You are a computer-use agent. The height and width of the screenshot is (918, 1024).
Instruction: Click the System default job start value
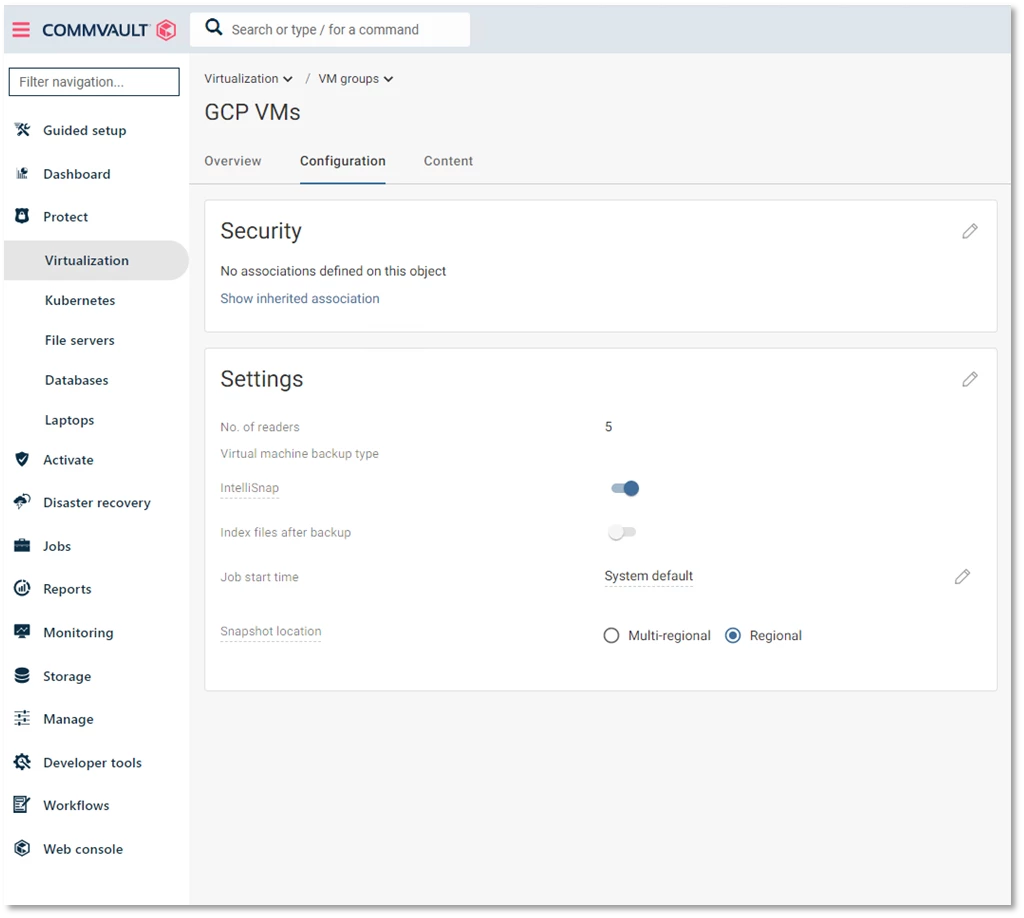click(x=648, y=576)
